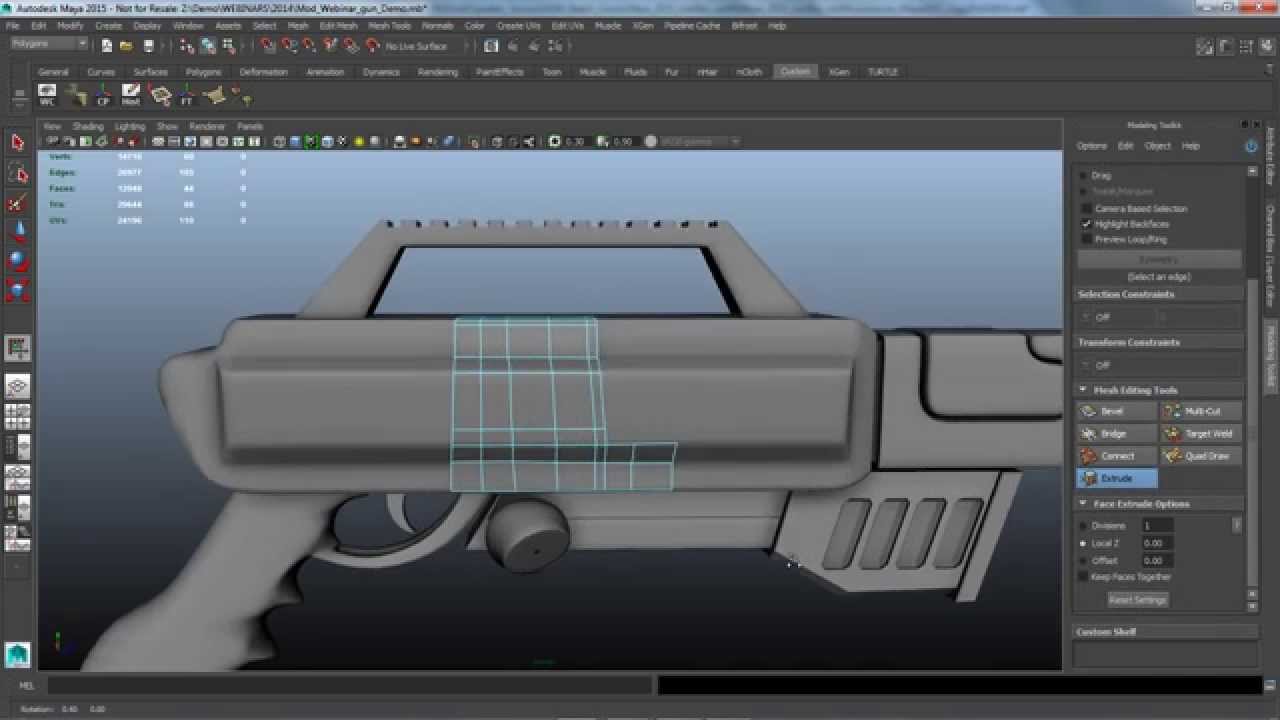Open the Polygons menu set dropdown
Viewport: 1280px width, 720px height.
pos(48,45)
